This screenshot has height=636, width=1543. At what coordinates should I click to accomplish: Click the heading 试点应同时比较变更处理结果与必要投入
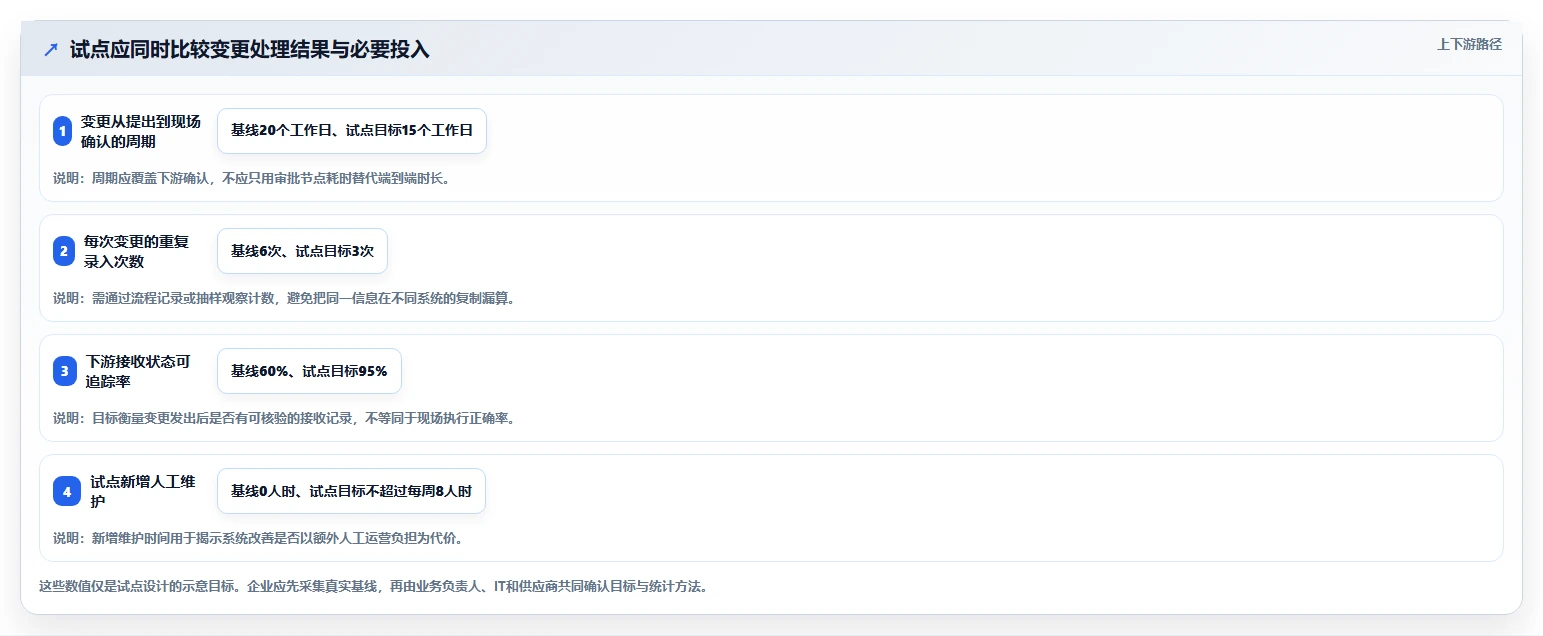(250, 49)
